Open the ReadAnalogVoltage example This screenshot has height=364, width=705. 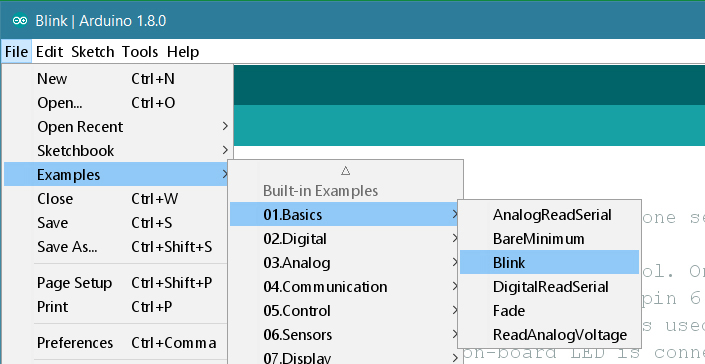point(549,335)
